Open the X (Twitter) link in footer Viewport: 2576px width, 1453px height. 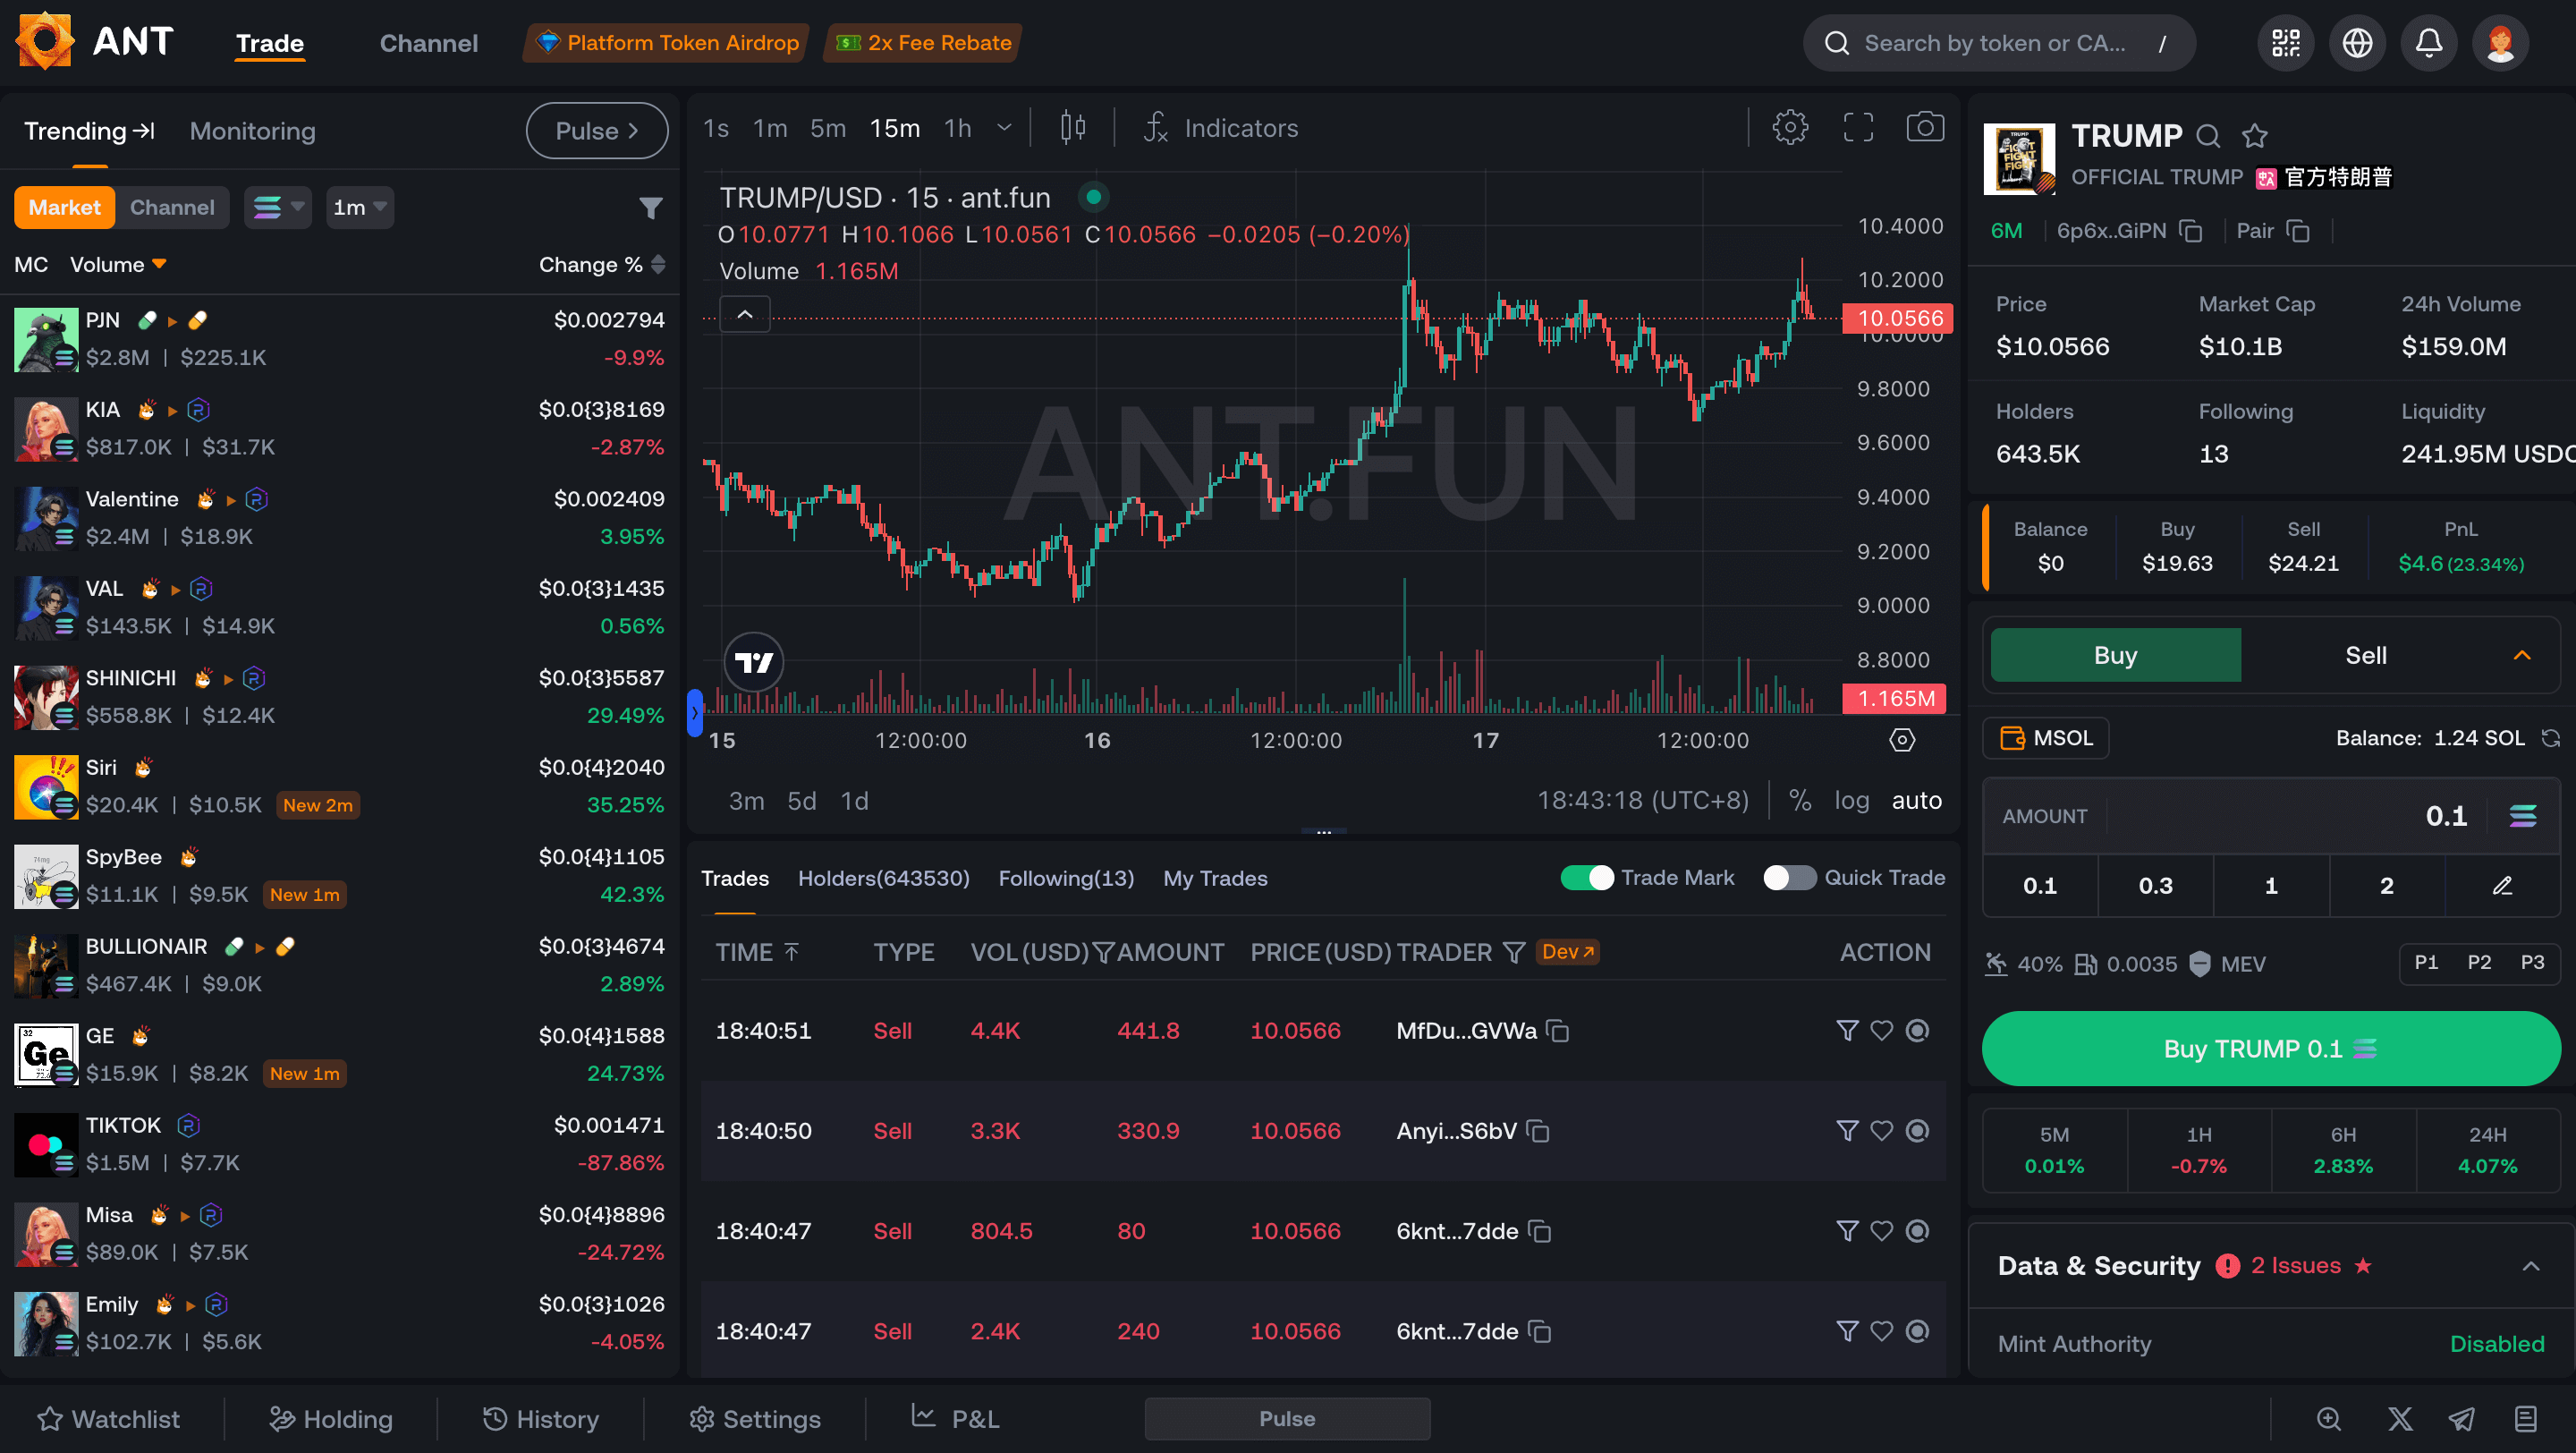click(x=2400, y=1419)
